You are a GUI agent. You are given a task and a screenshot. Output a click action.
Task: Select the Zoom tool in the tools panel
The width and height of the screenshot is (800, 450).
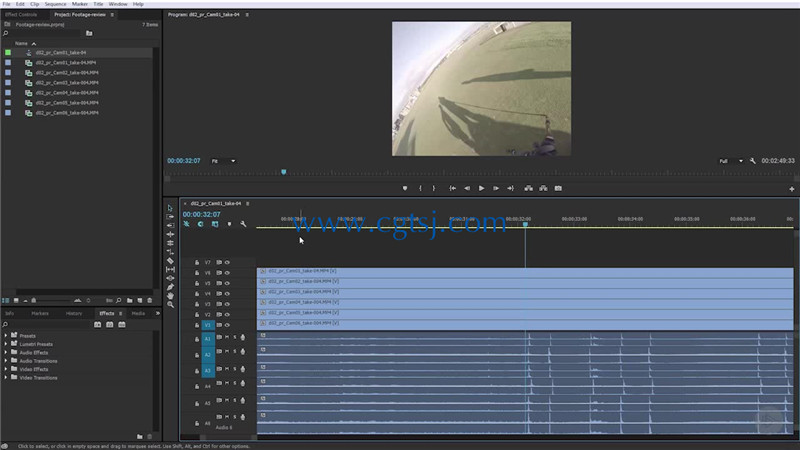170,305
